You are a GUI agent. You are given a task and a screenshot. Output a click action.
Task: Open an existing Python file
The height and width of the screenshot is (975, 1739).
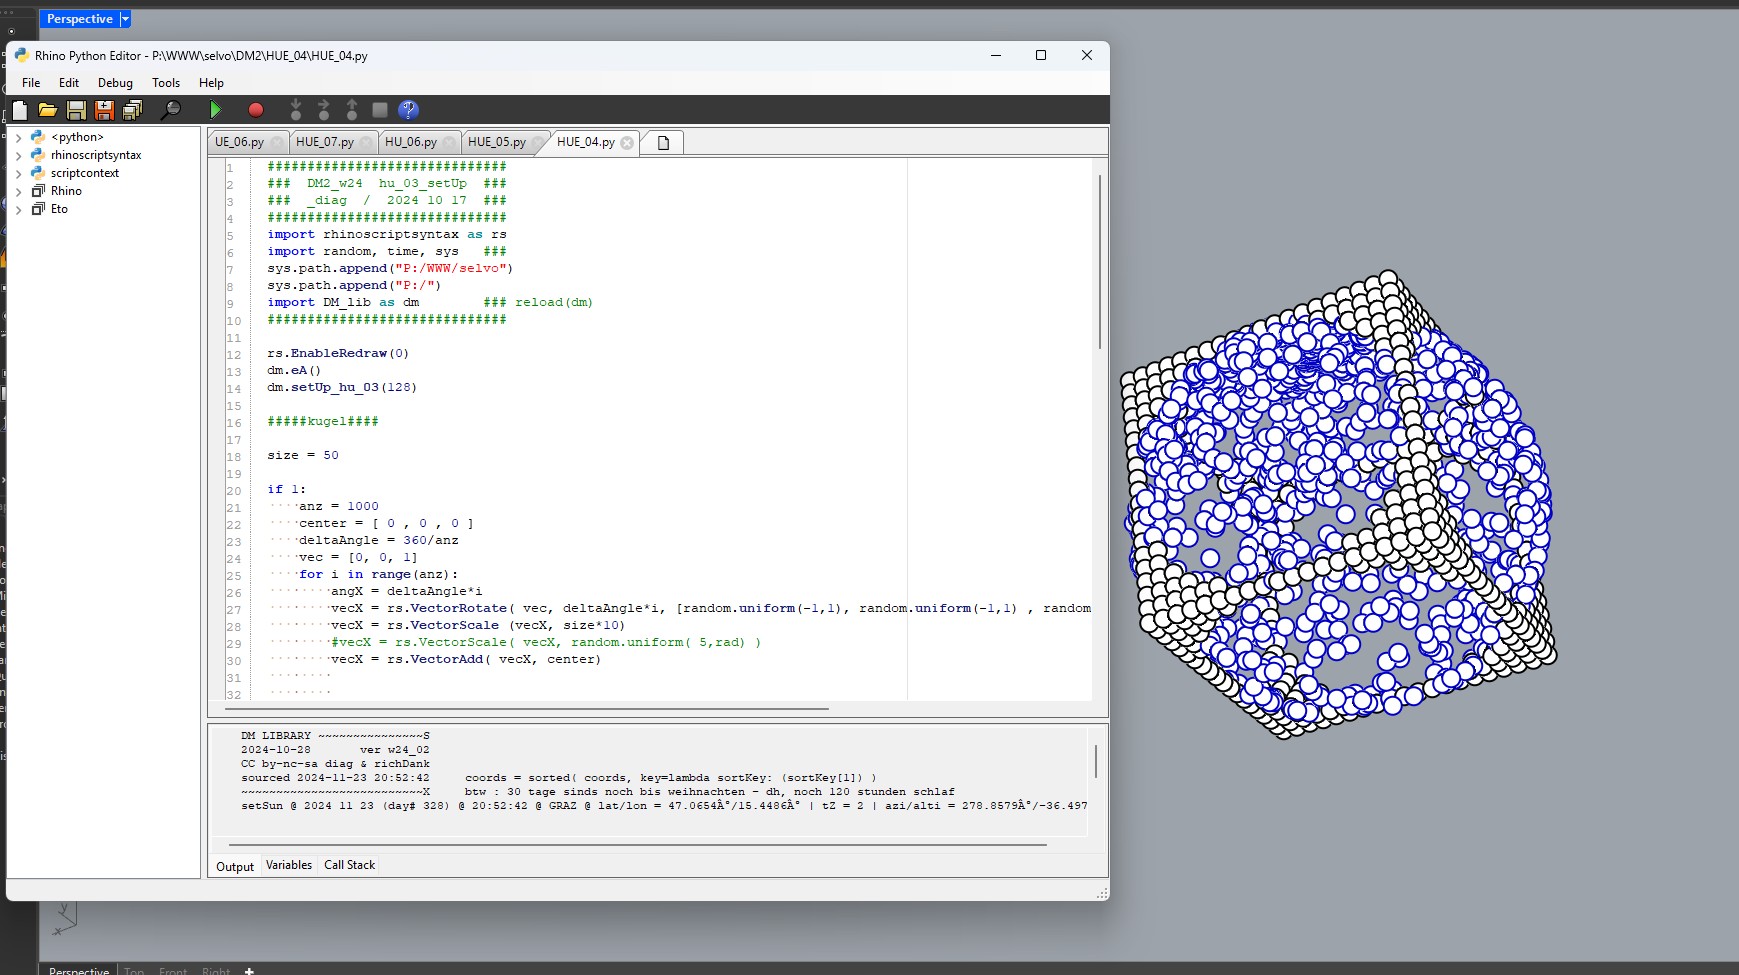(48, 110)
